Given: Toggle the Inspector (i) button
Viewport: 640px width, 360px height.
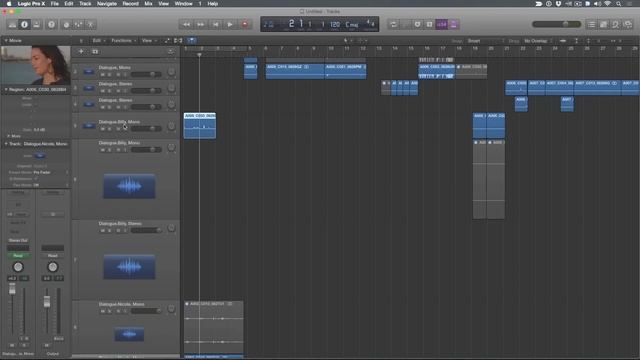Looking at the screenshot, I should point(24,24).
